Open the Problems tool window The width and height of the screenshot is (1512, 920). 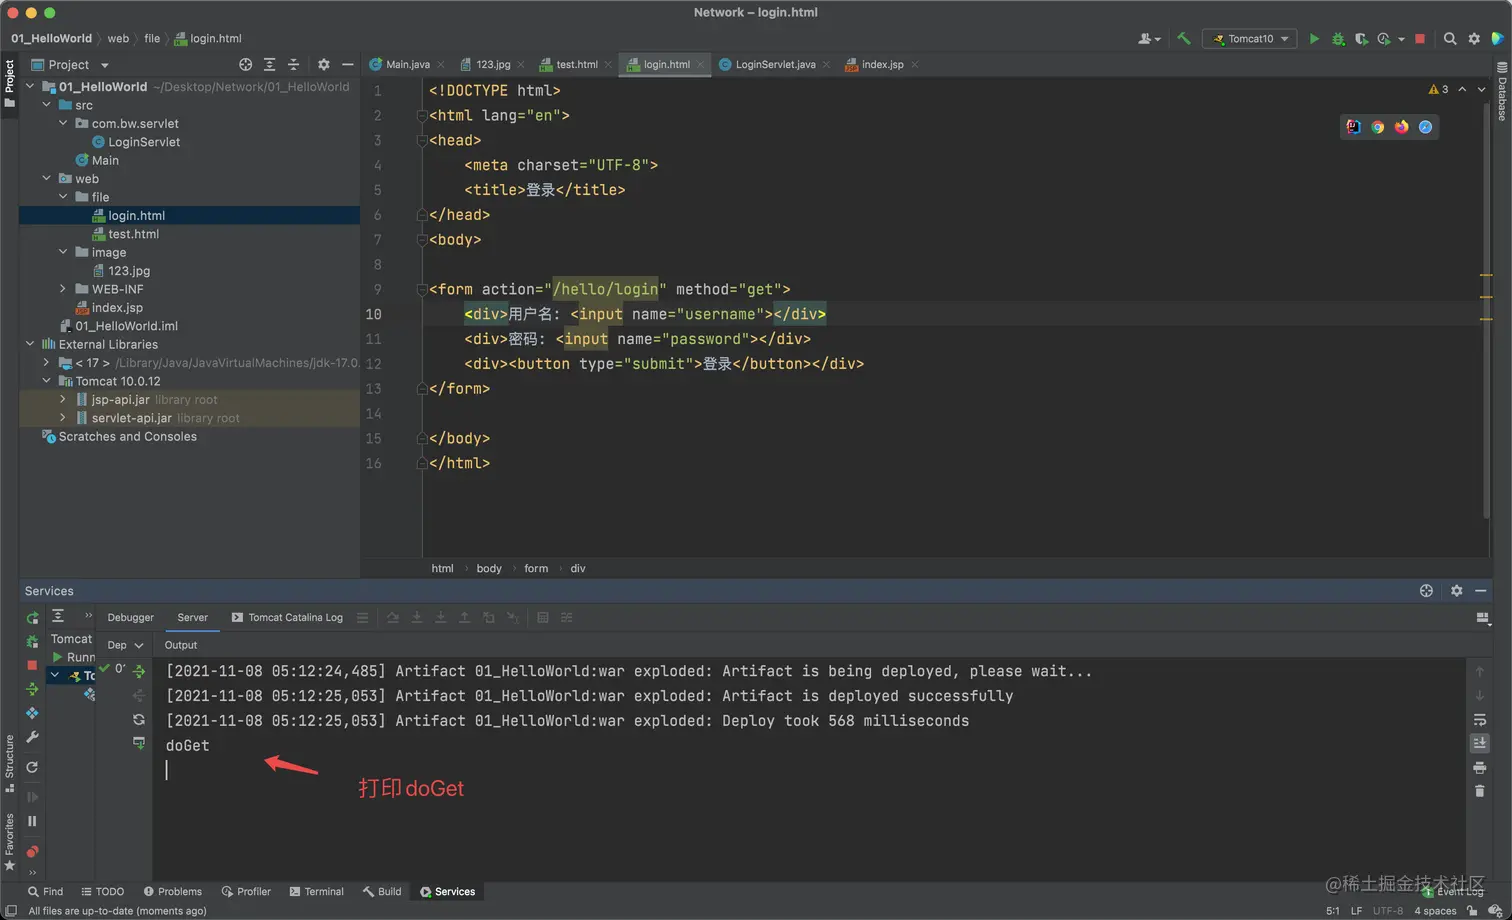coord(172,892)
